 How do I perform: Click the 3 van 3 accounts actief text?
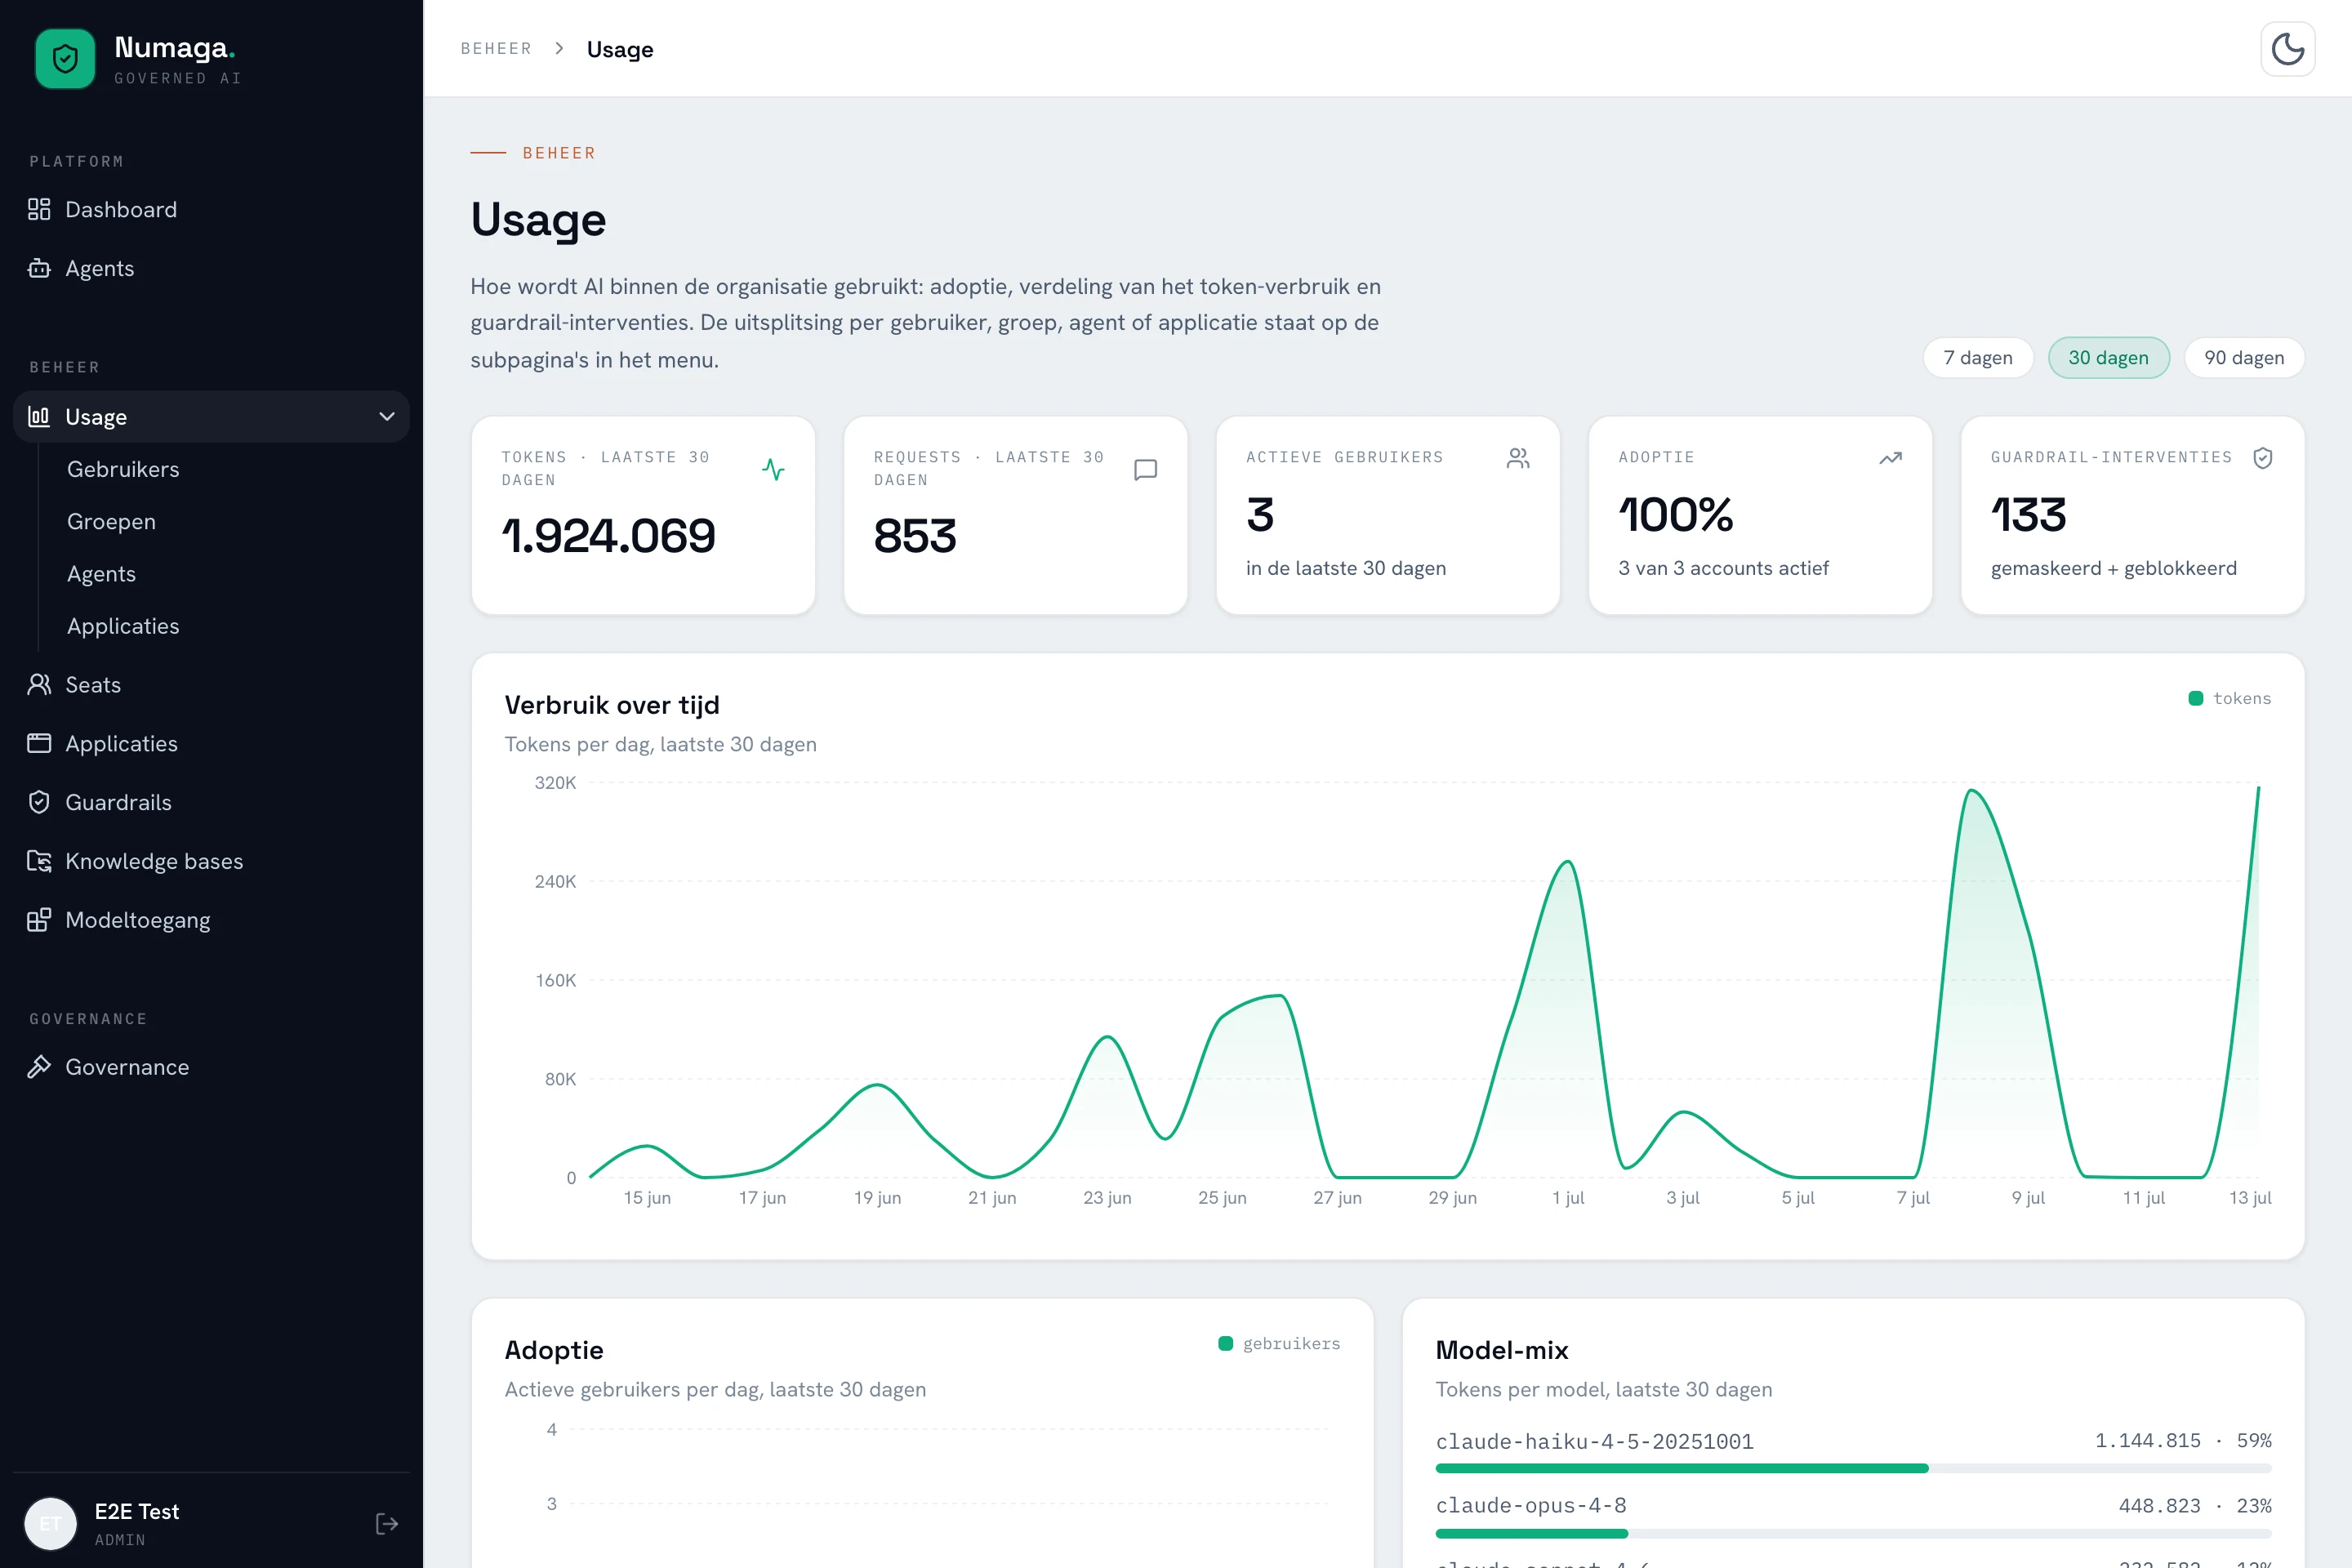(x=1723, y=568)
